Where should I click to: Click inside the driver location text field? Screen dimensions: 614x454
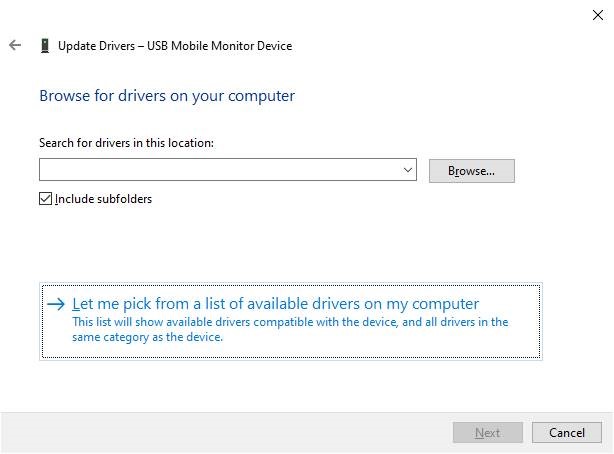(x=220, y=171)
